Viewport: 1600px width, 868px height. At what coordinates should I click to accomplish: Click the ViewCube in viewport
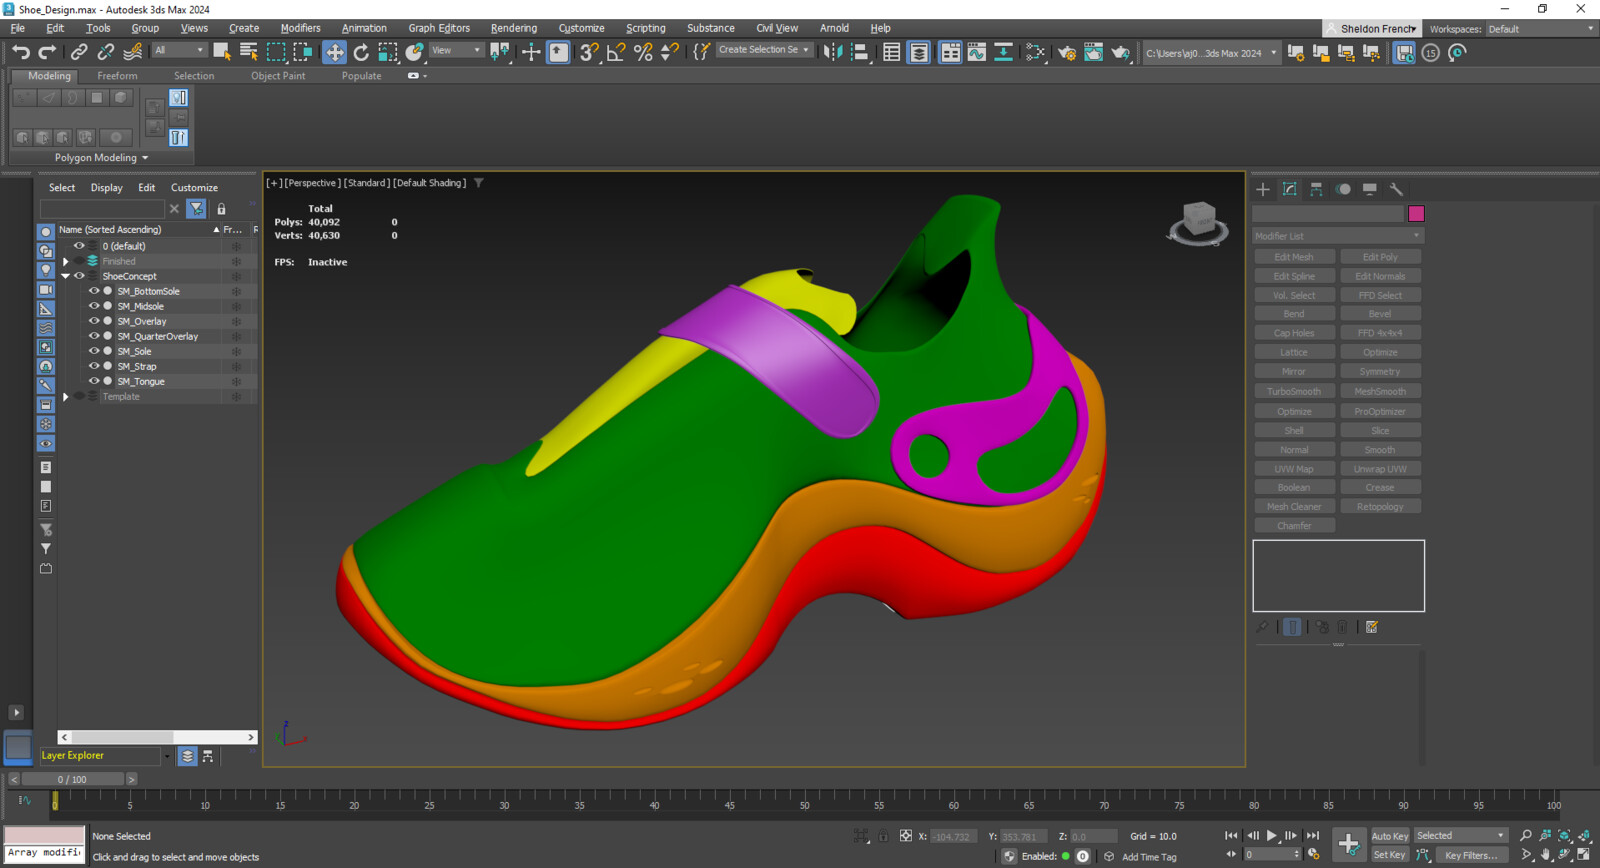[x=1198, y=221]
